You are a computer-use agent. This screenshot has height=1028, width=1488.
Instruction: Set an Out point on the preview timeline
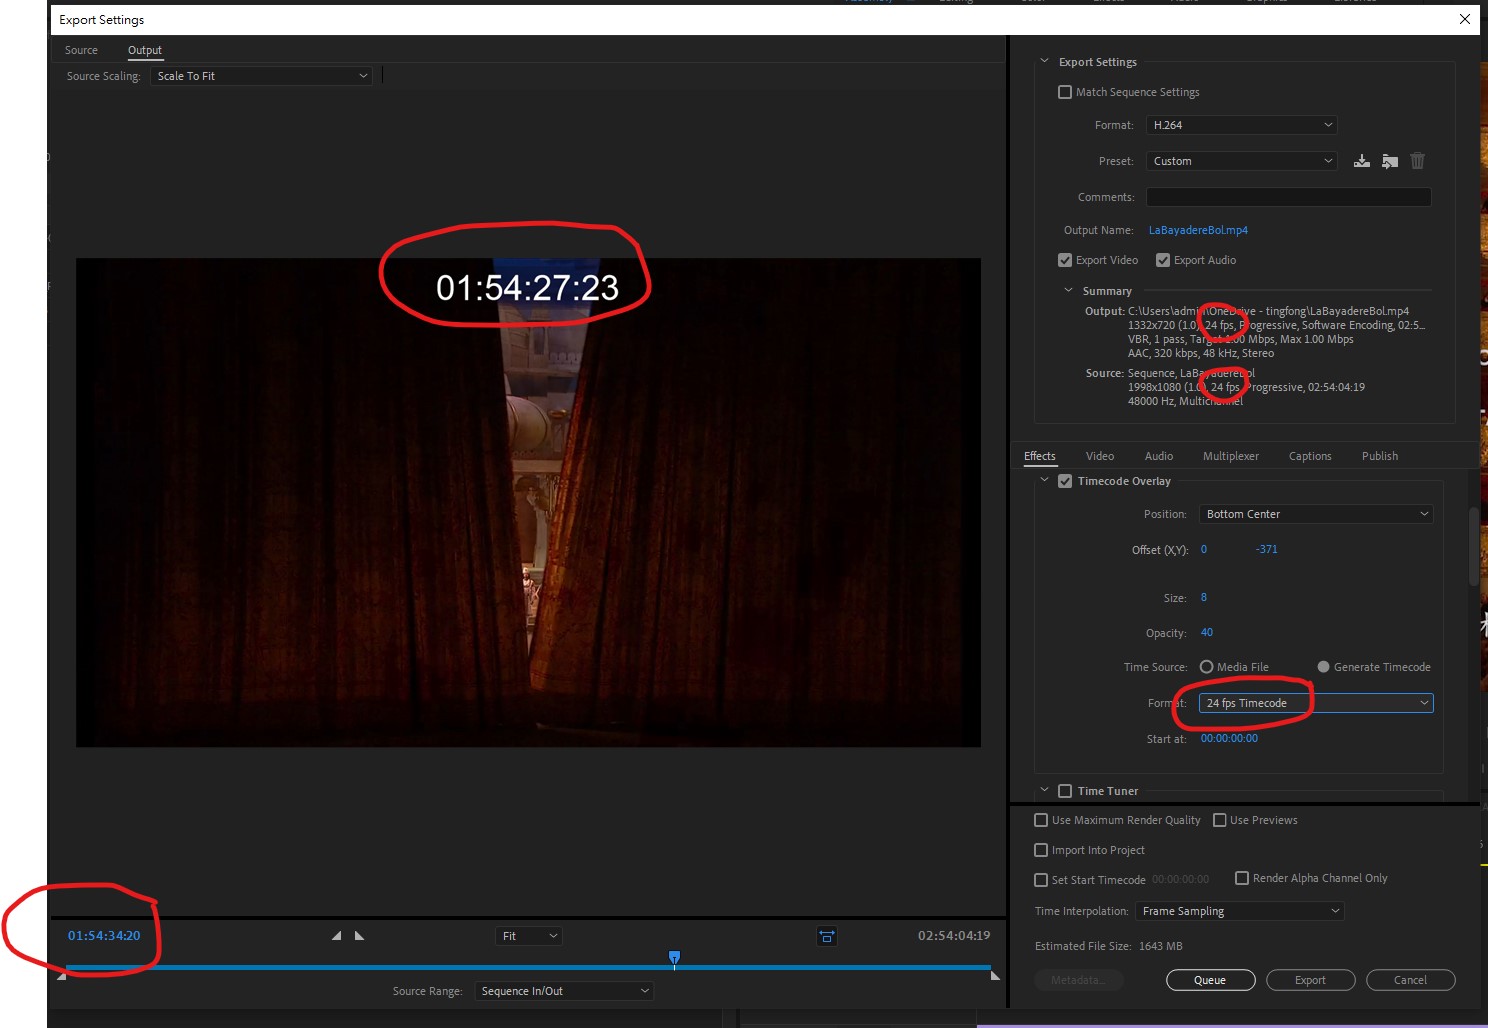pos(359,936)
